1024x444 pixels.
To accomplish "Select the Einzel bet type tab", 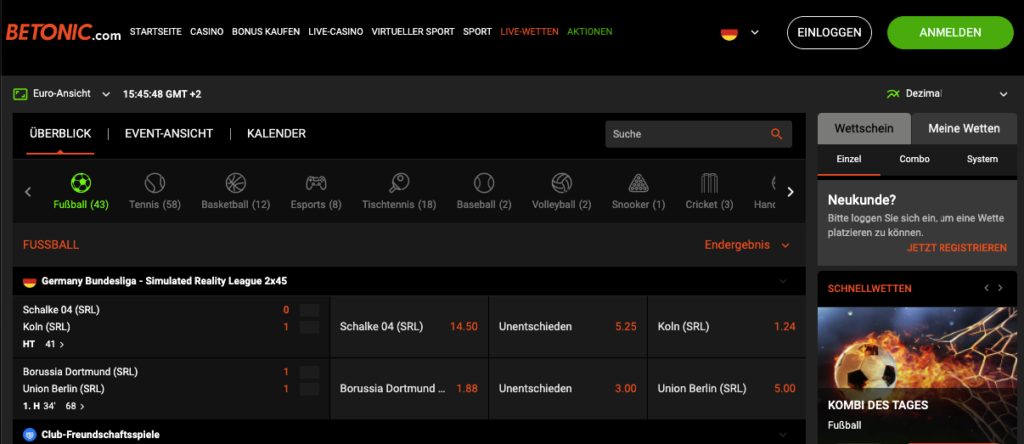I will [x=849, y=159].
